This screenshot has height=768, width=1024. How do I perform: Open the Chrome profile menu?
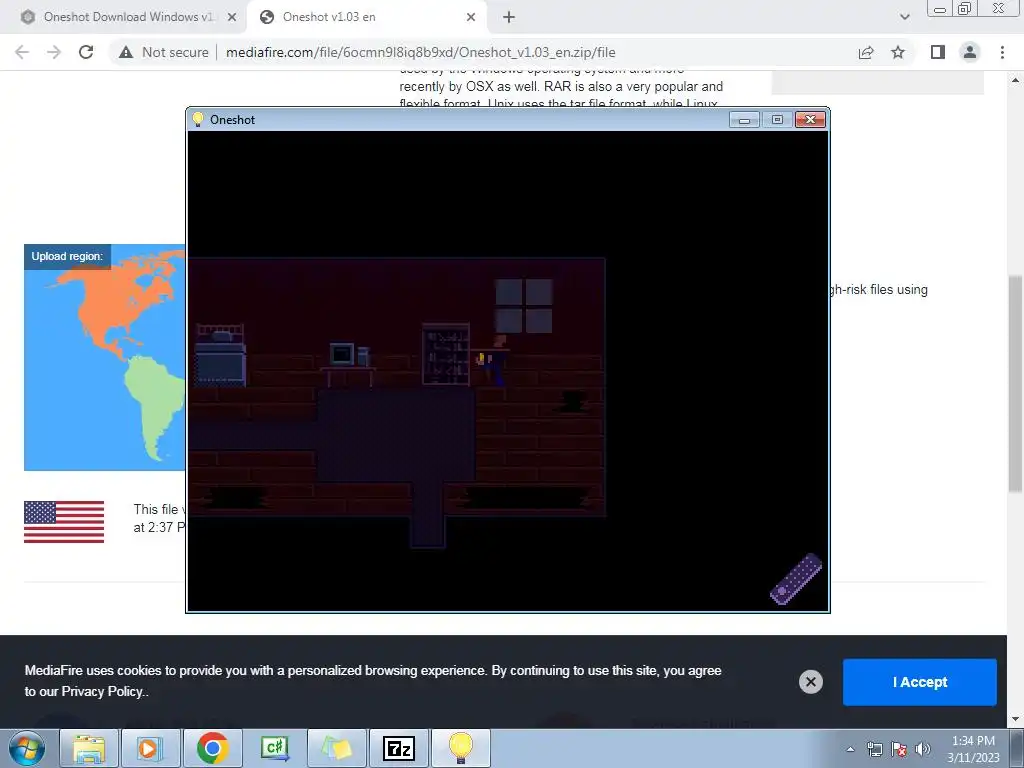970,52
